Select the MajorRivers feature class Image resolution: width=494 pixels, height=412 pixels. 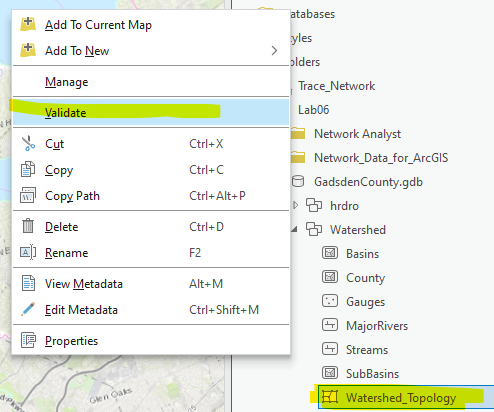click(x=377, y=325)
